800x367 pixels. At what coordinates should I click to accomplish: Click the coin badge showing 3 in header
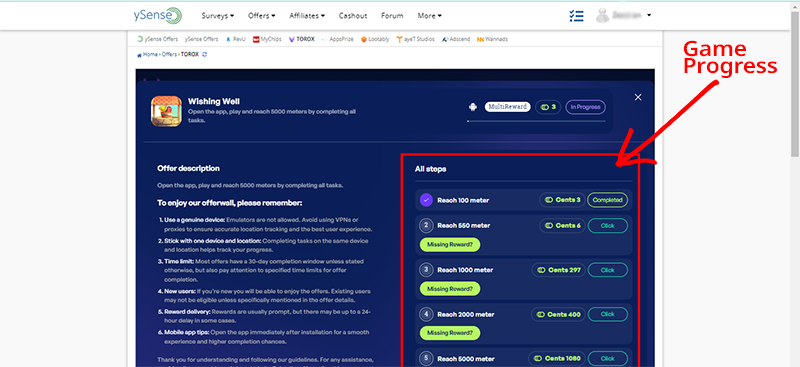548,107
